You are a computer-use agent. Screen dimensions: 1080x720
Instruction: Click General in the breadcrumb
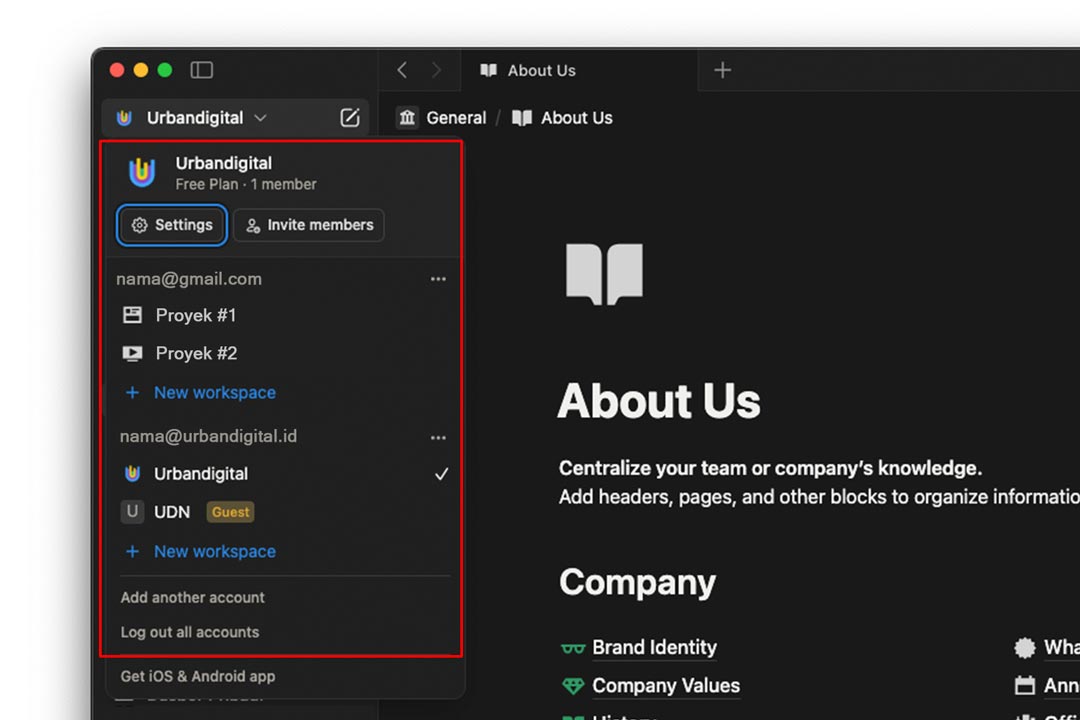pyautogui.click(x=456, y=118)
